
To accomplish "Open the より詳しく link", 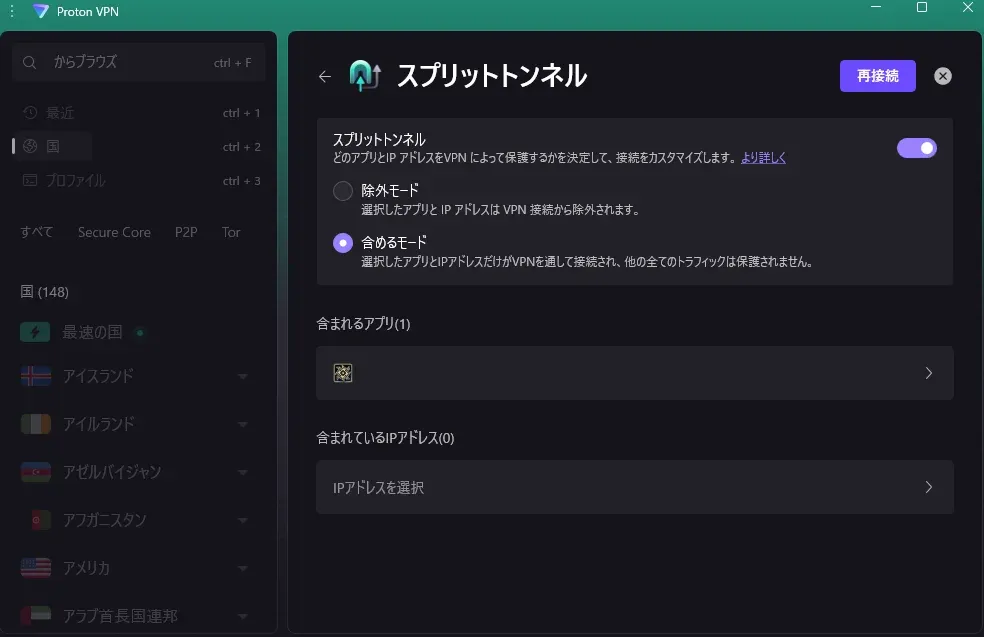I will click(x=763, y=158).
